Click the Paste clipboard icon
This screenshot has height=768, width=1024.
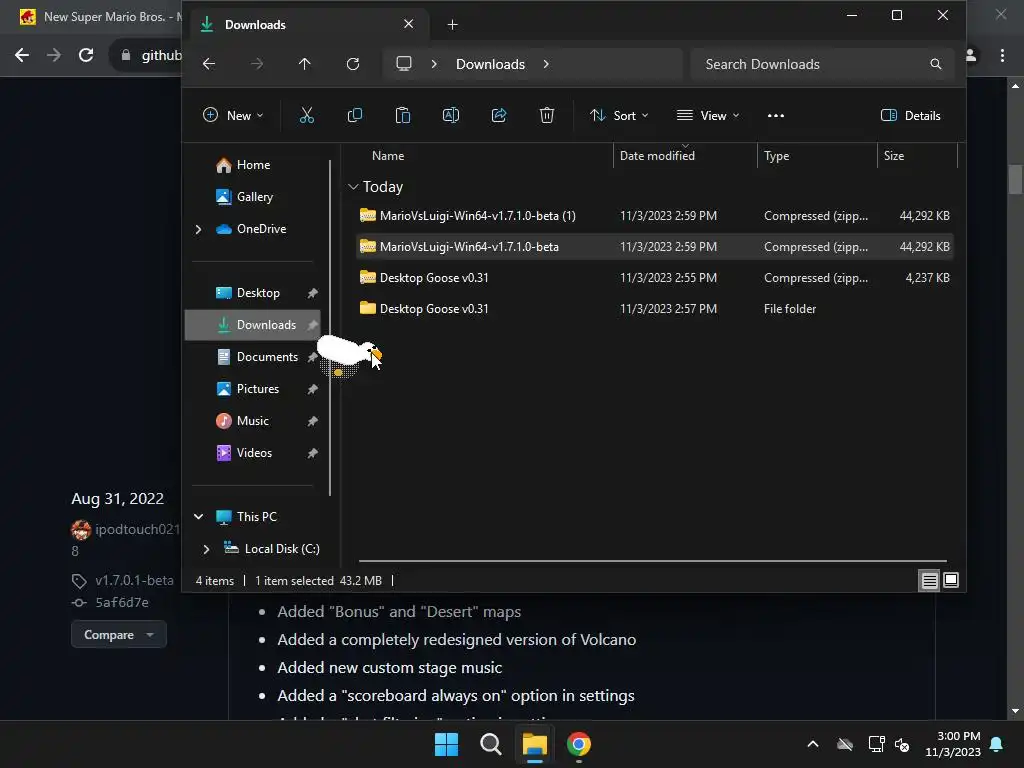tap(403, 116)
